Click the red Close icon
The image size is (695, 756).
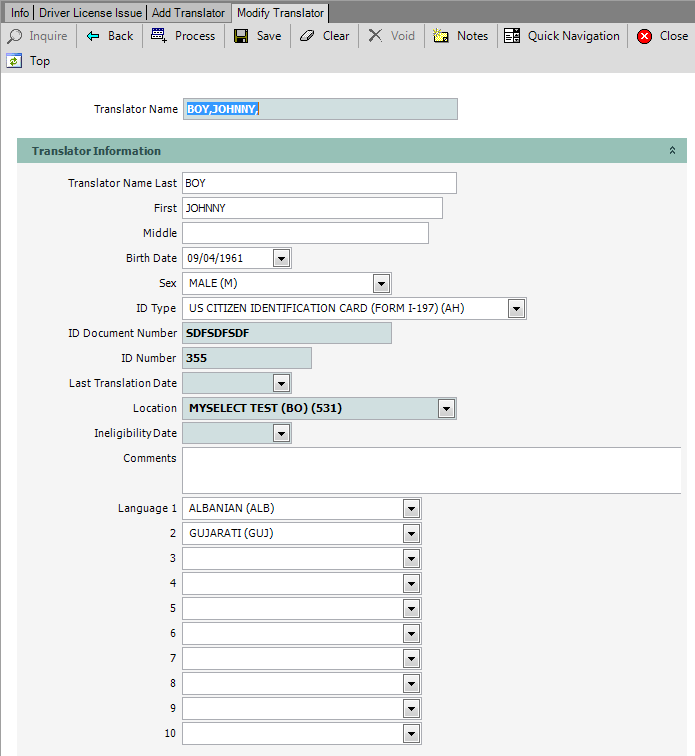pos(644,36)
